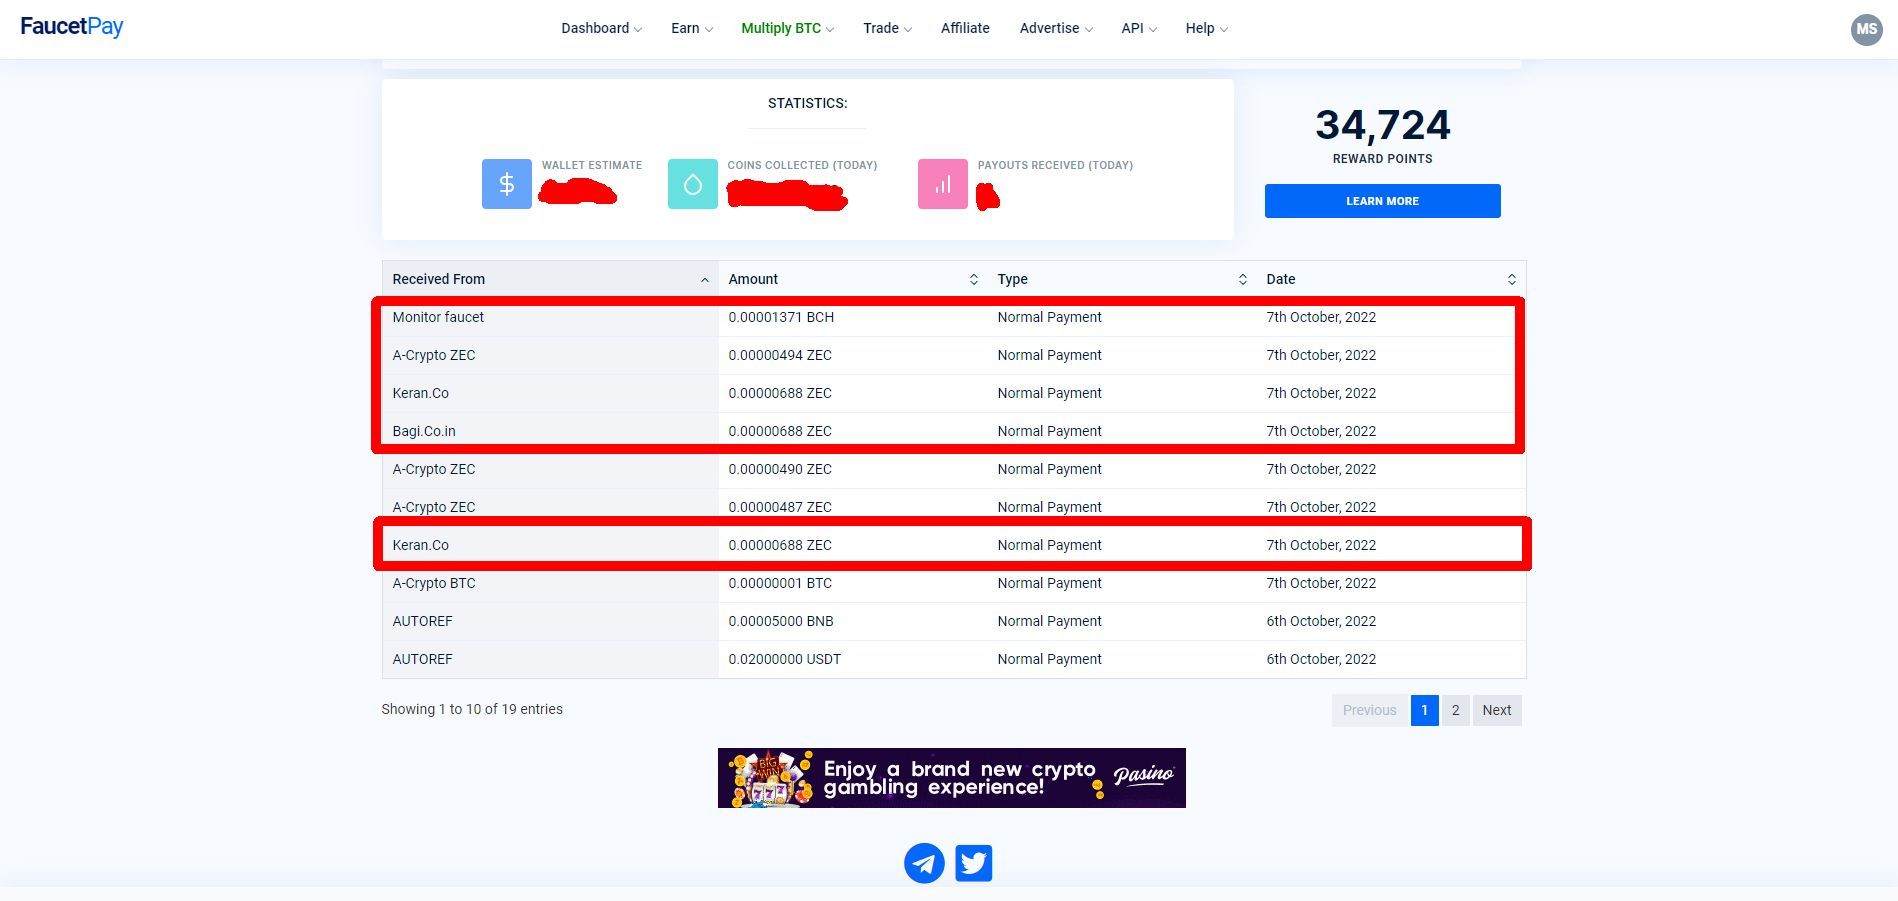This screenshot has width=1898, height=901.
Task: Click the 0.00000494 ZEC amount
Action: [780, 355]
